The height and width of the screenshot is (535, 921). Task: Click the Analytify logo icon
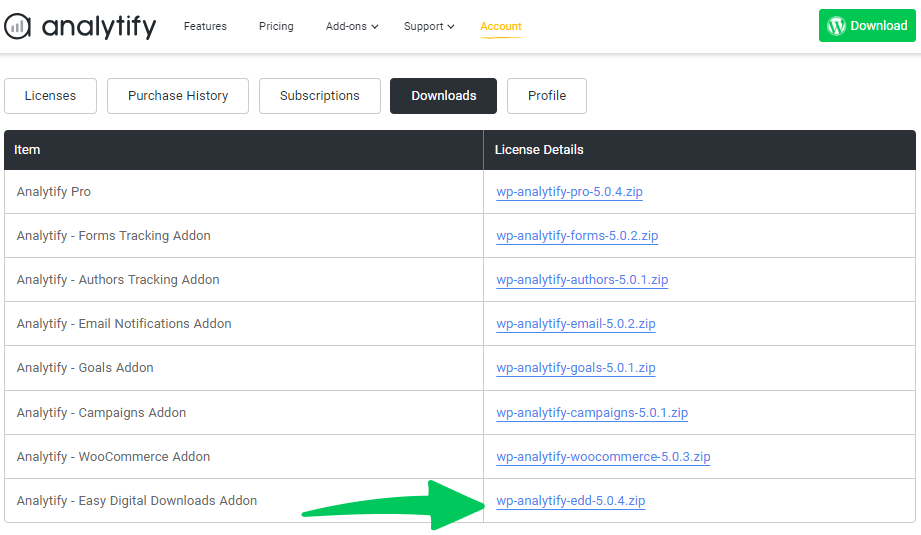17,26
